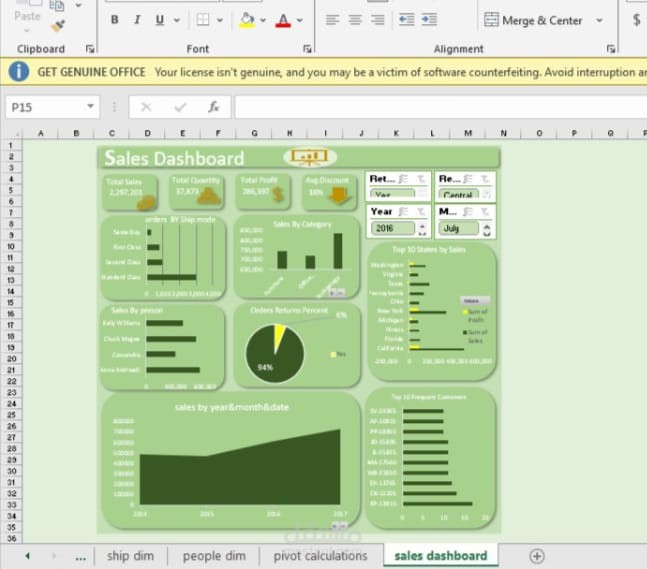Open the underline style dropdown arrow
The image size is (647, 569).
177,20
